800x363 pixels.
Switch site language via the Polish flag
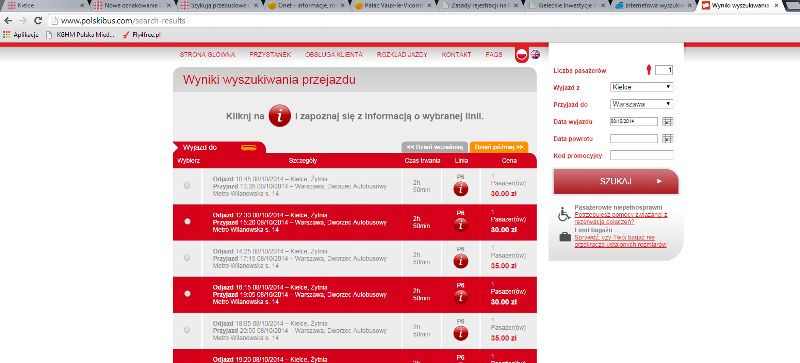[521, 55]
